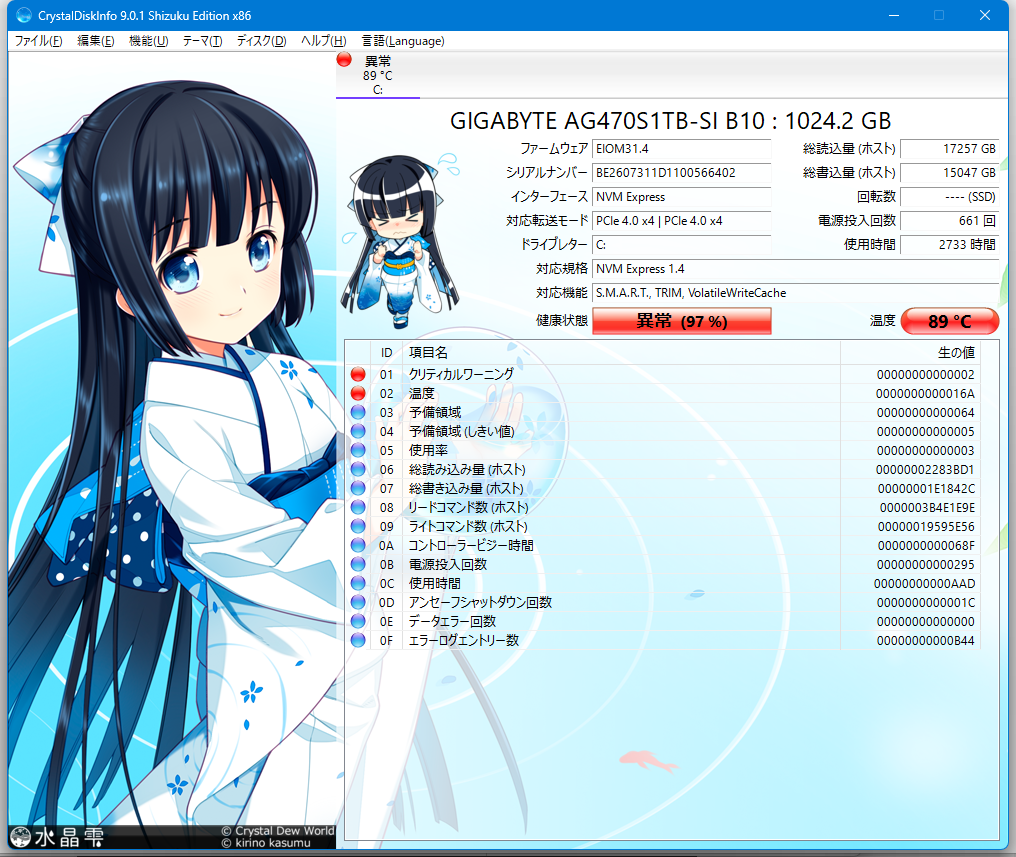Click the chibi Shizuku character image
The width and height of the screenshot is (1016, 857).
pos(398,241)
